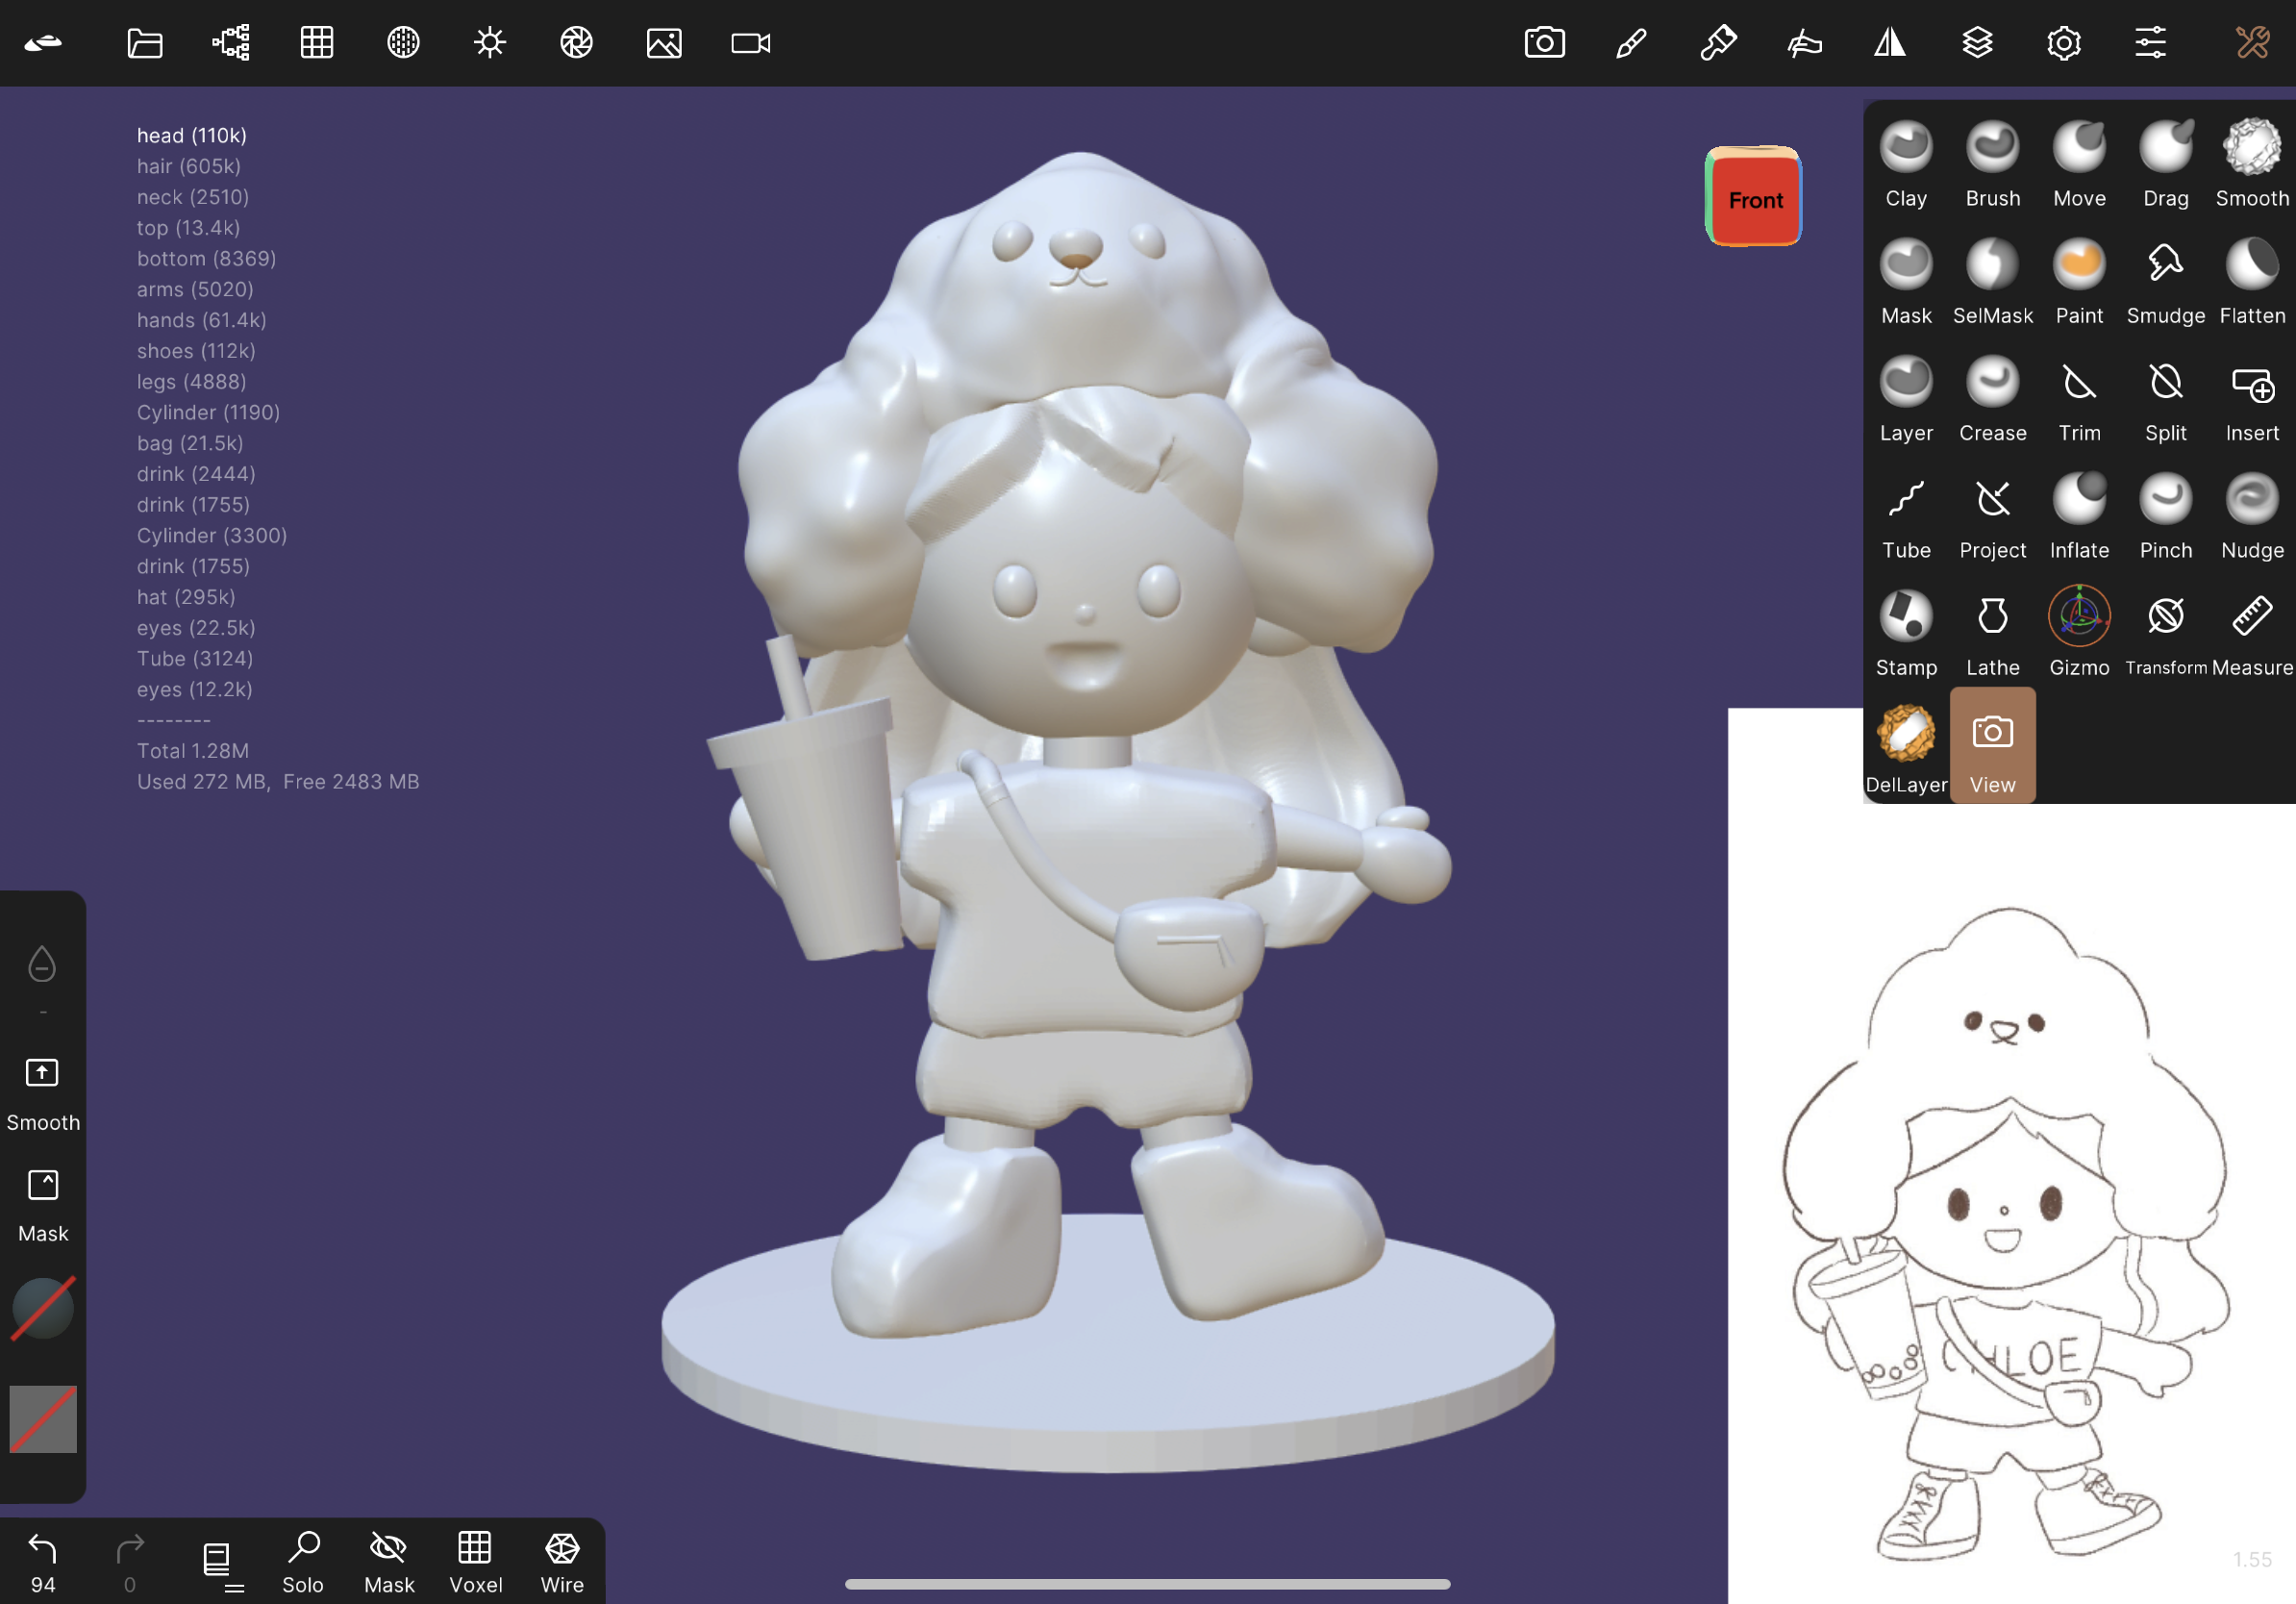Open the Lighting sun menu
Viewport: 2296px width, 1604px height.
[x=490, y=43]
